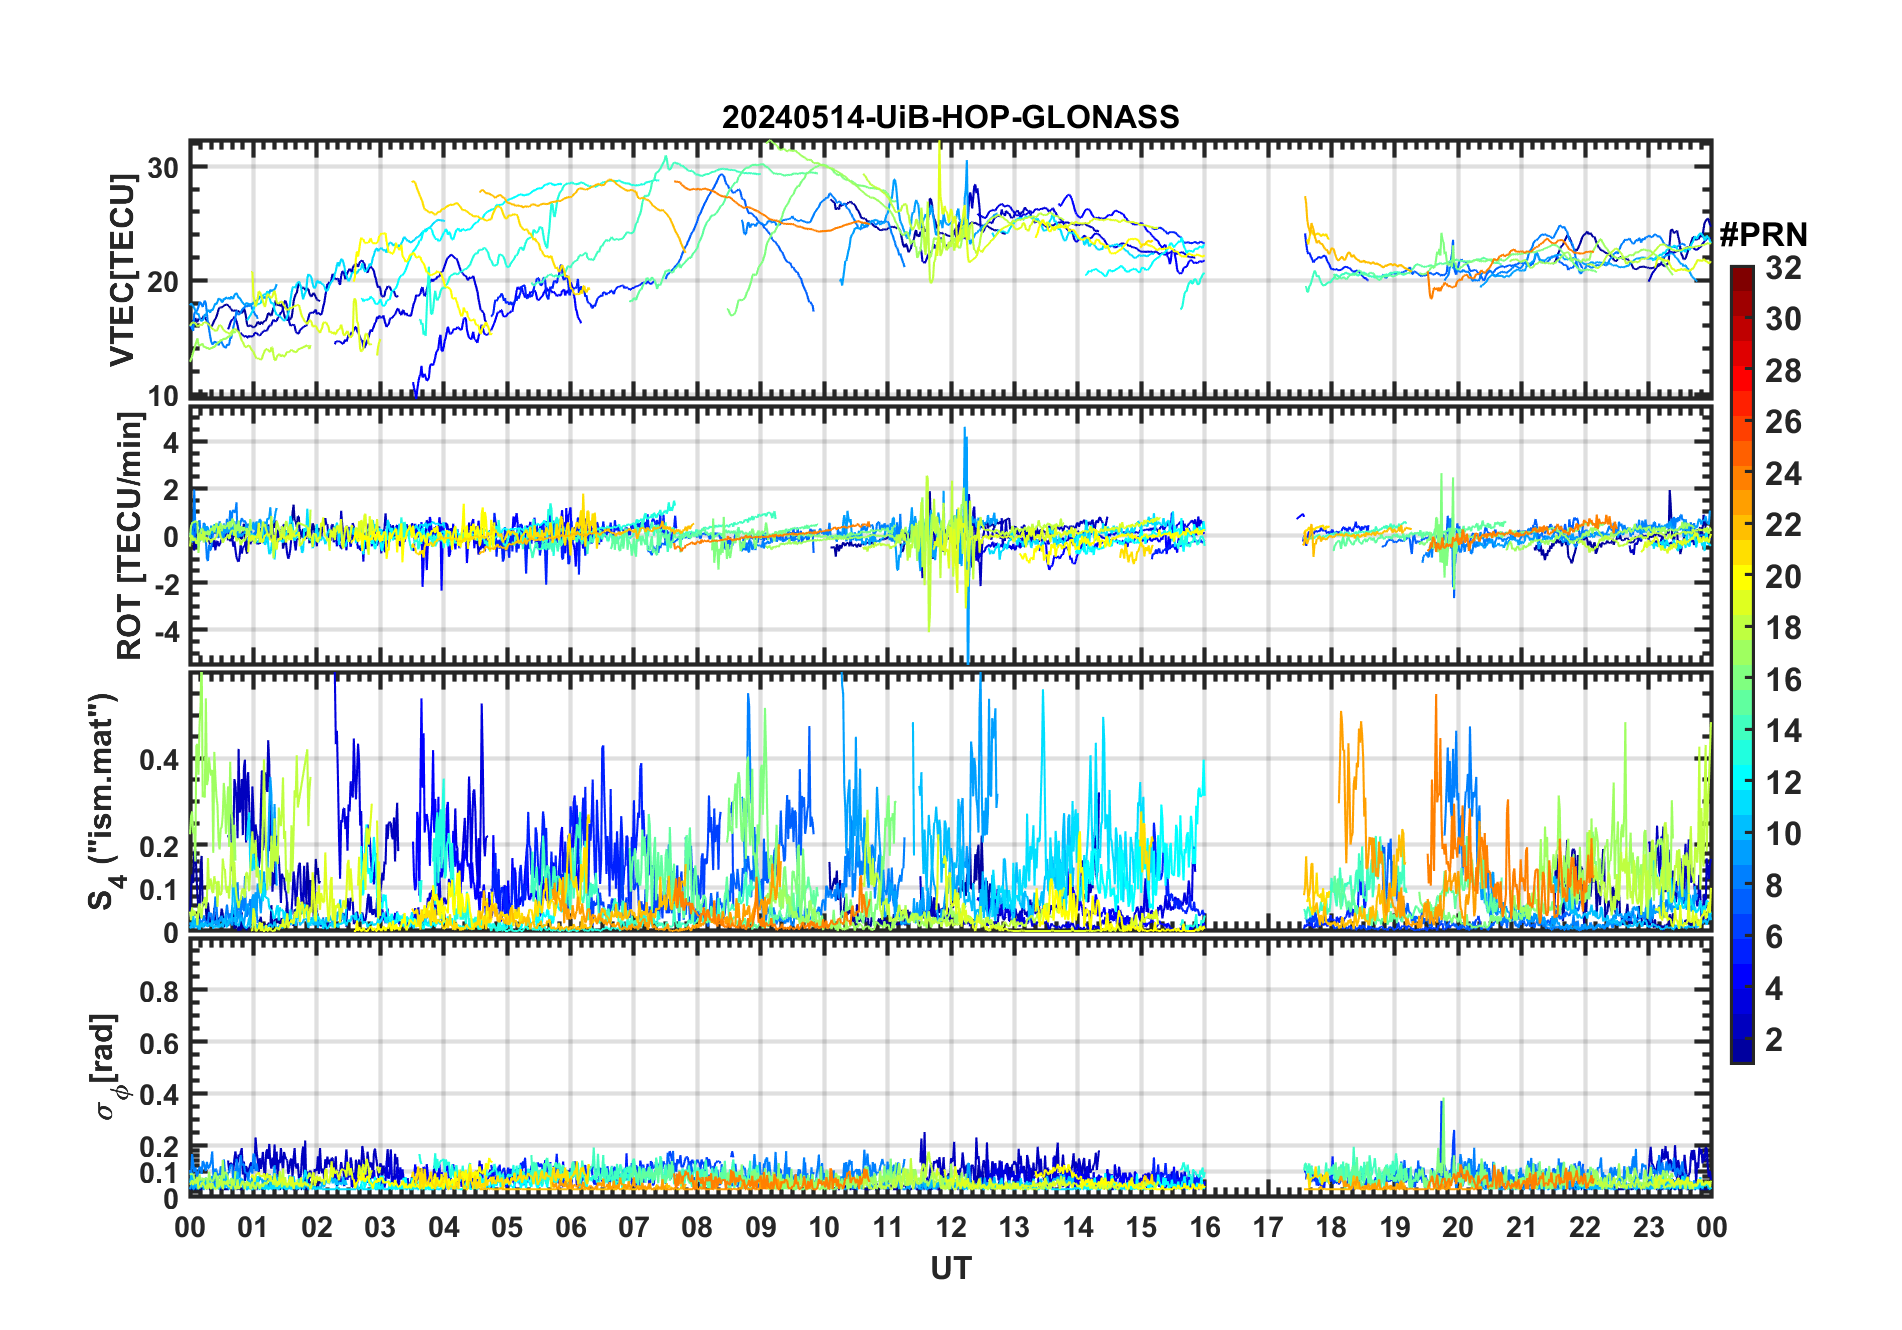
Task: Click x-axis tick label 06
Action: [x=570, y=1227]
